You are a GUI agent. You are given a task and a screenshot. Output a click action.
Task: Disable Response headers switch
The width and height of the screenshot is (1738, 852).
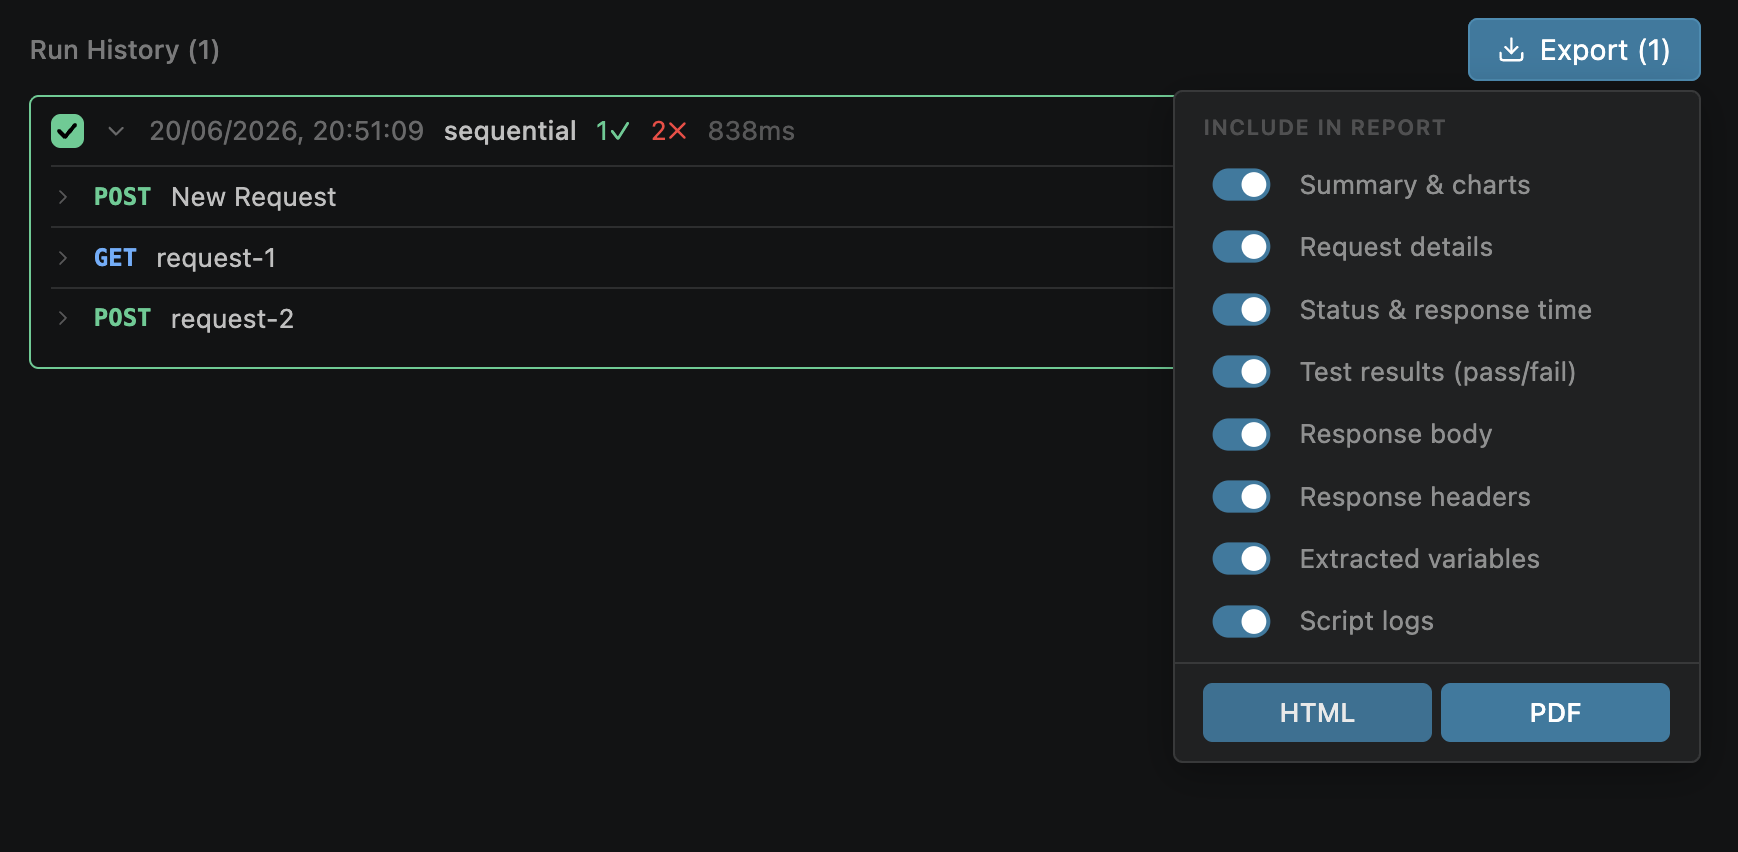[1241, 497]
